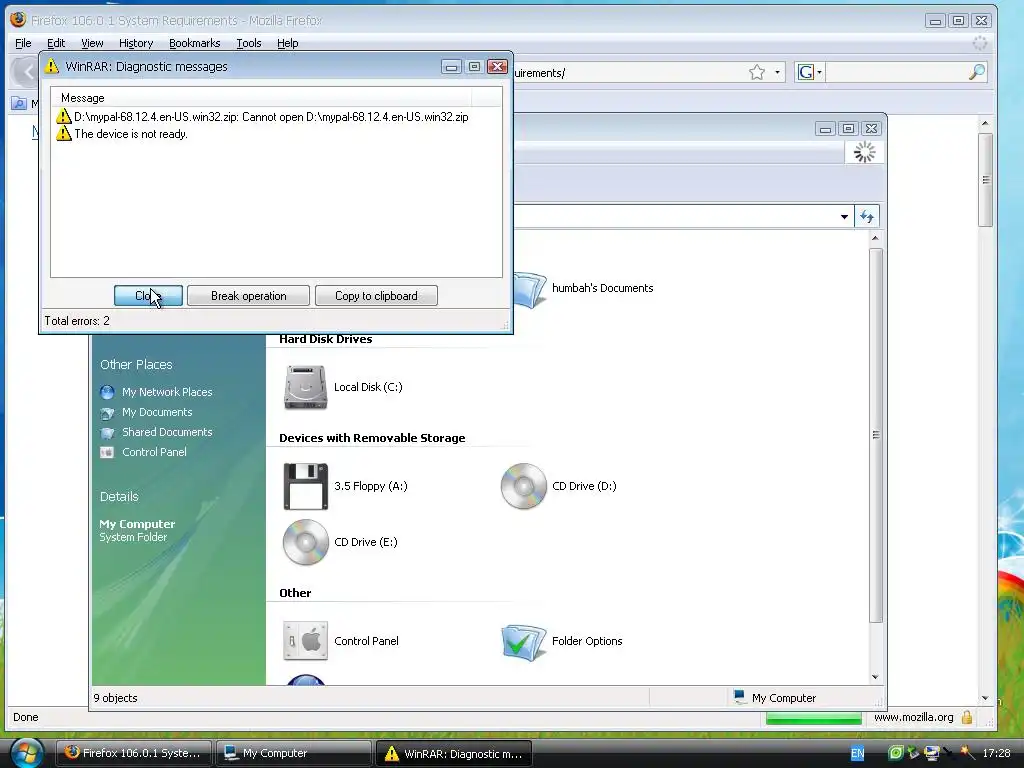Switch to Firefox taskbar button
The width and height of the screenshot is (1024, 768).
(133, 753)
